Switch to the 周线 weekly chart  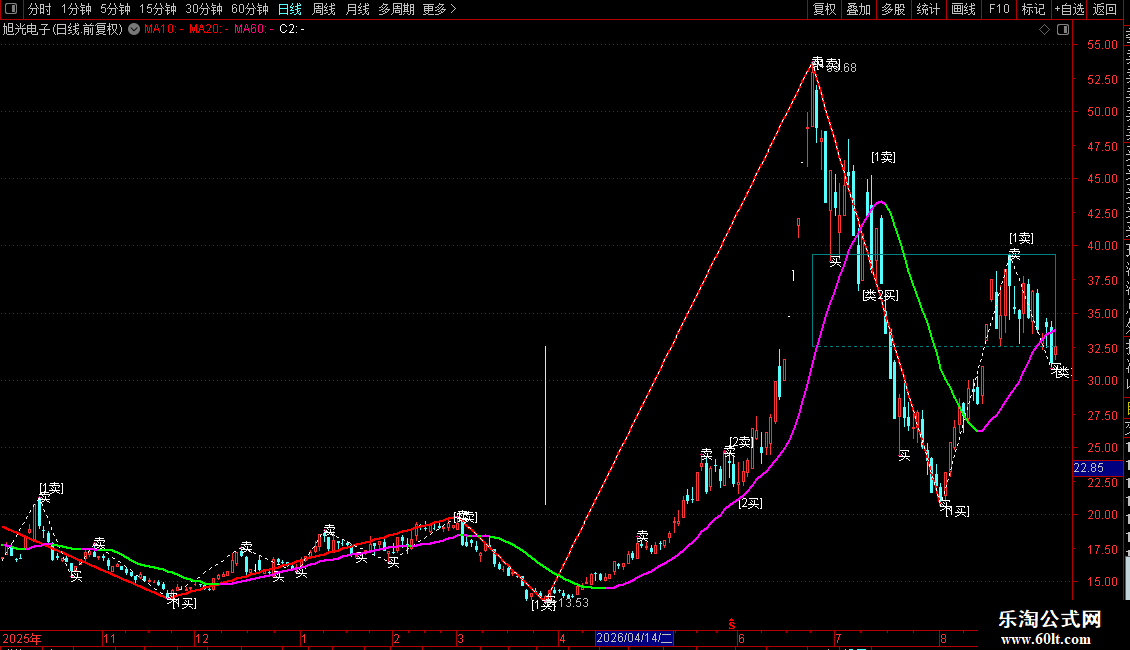click(x=324, y=9)
